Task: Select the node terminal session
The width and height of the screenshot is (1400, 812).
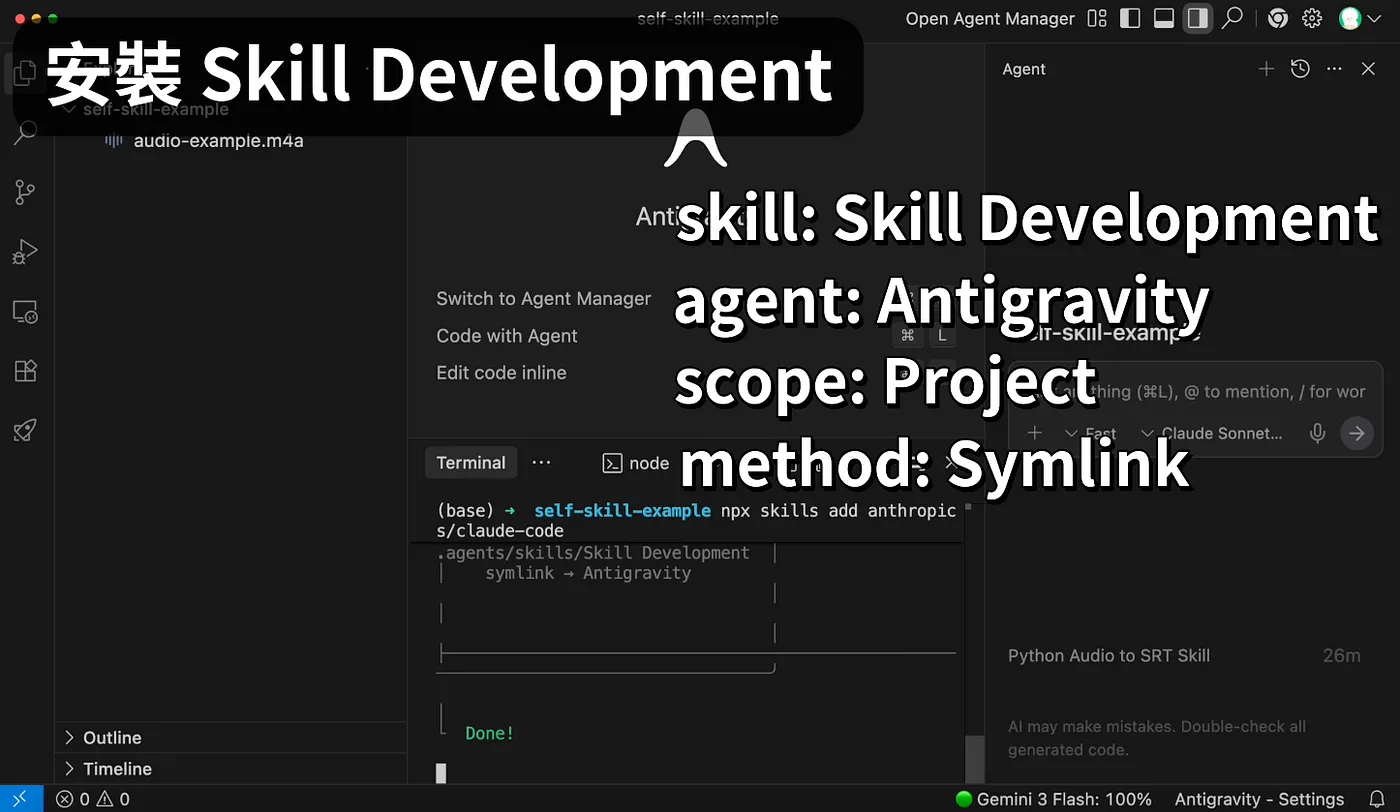Action: pyautogui.click(x=636, y=463)
